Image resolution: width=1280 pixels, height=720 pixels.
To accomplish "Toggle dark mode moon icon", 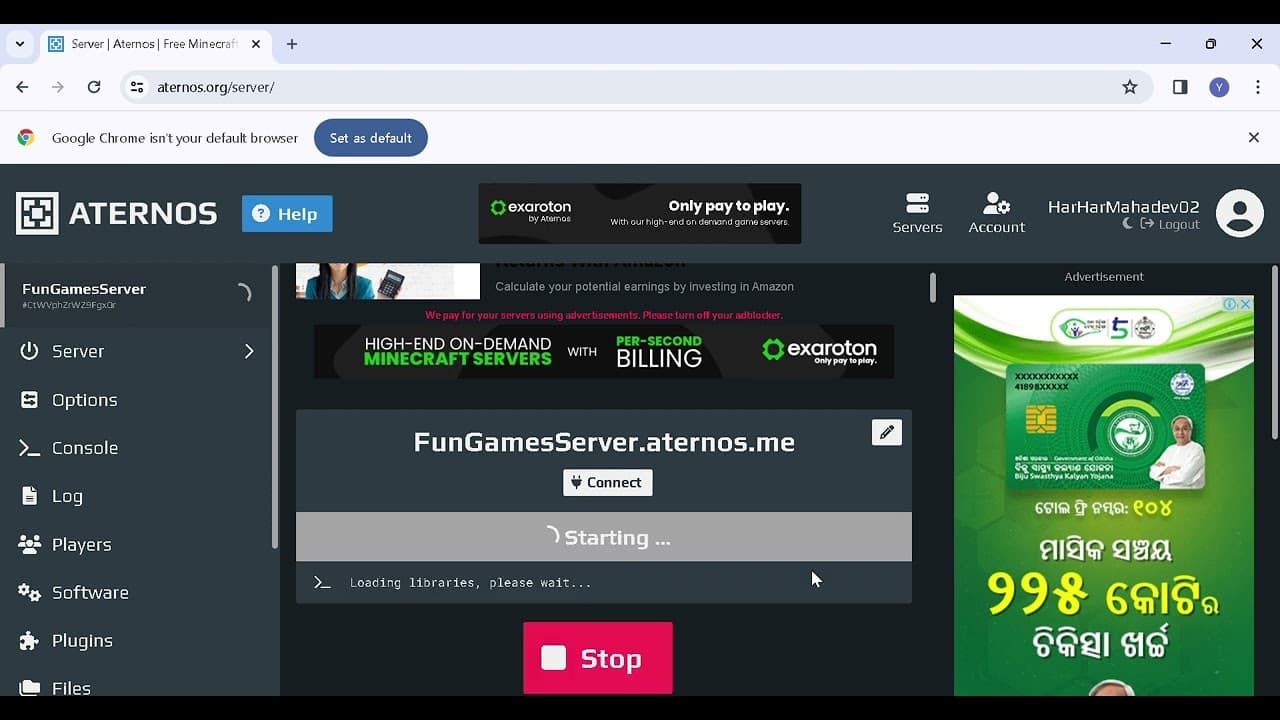I will [x=1127, y=224].
